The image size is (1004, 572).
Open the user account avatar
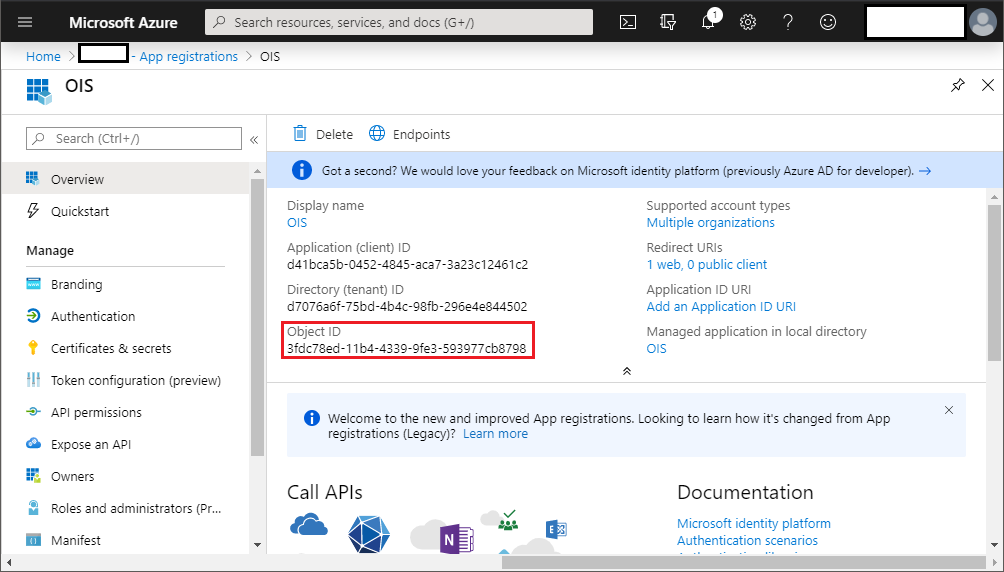click(x=983, y=22)
